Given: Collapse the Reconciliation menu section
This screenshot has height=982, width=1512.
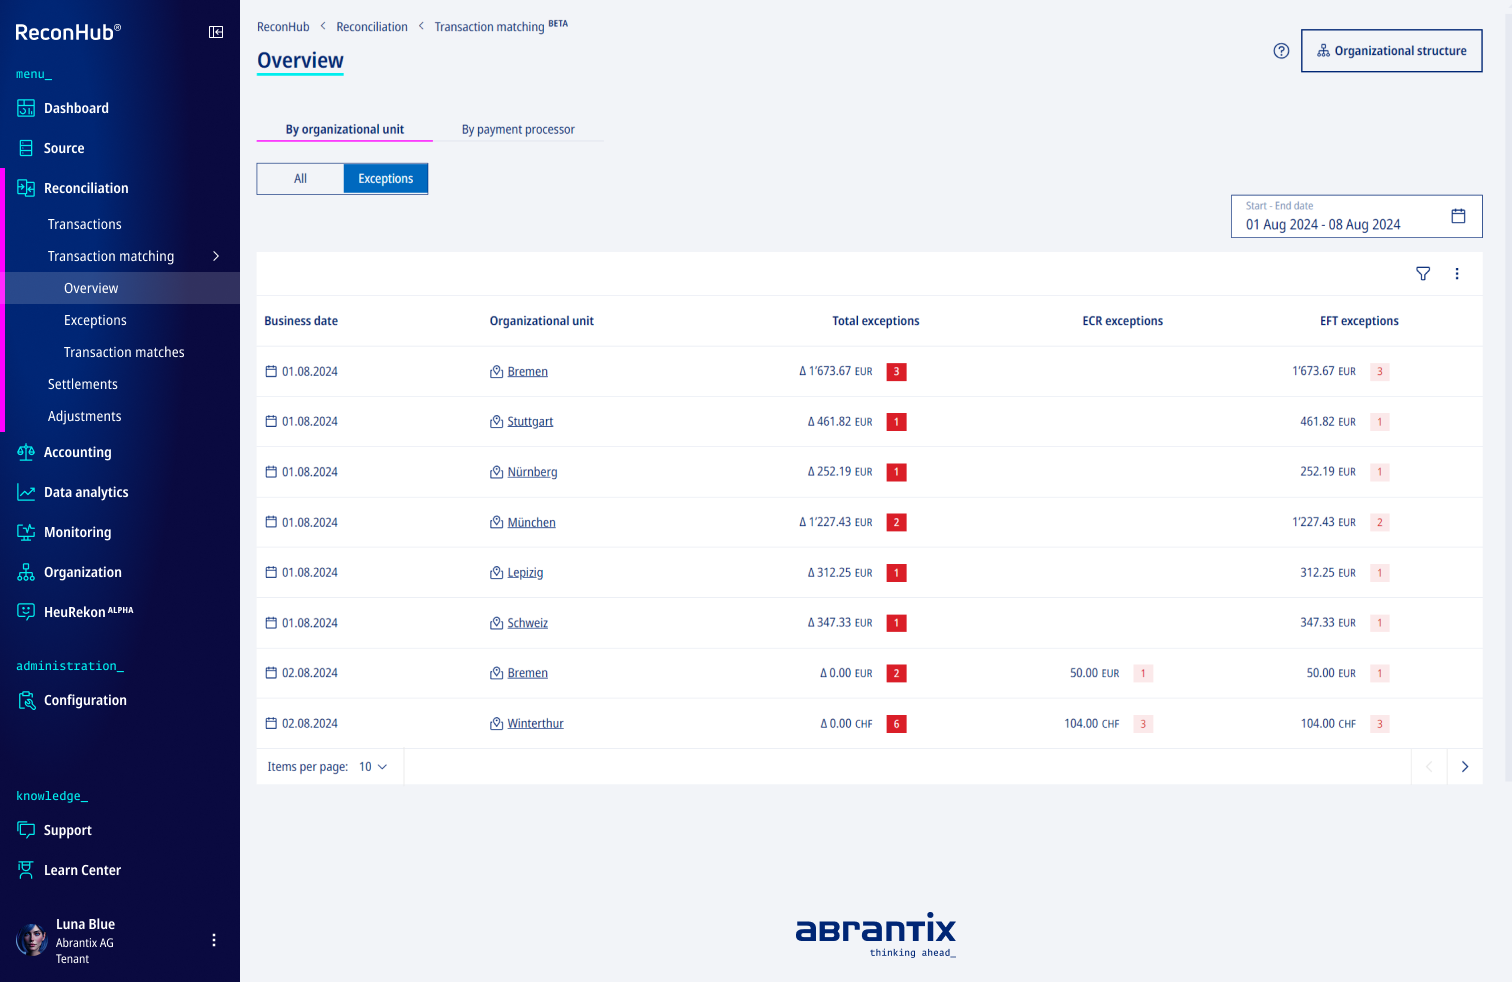Looking at the screenshot, I should (86, 188).
